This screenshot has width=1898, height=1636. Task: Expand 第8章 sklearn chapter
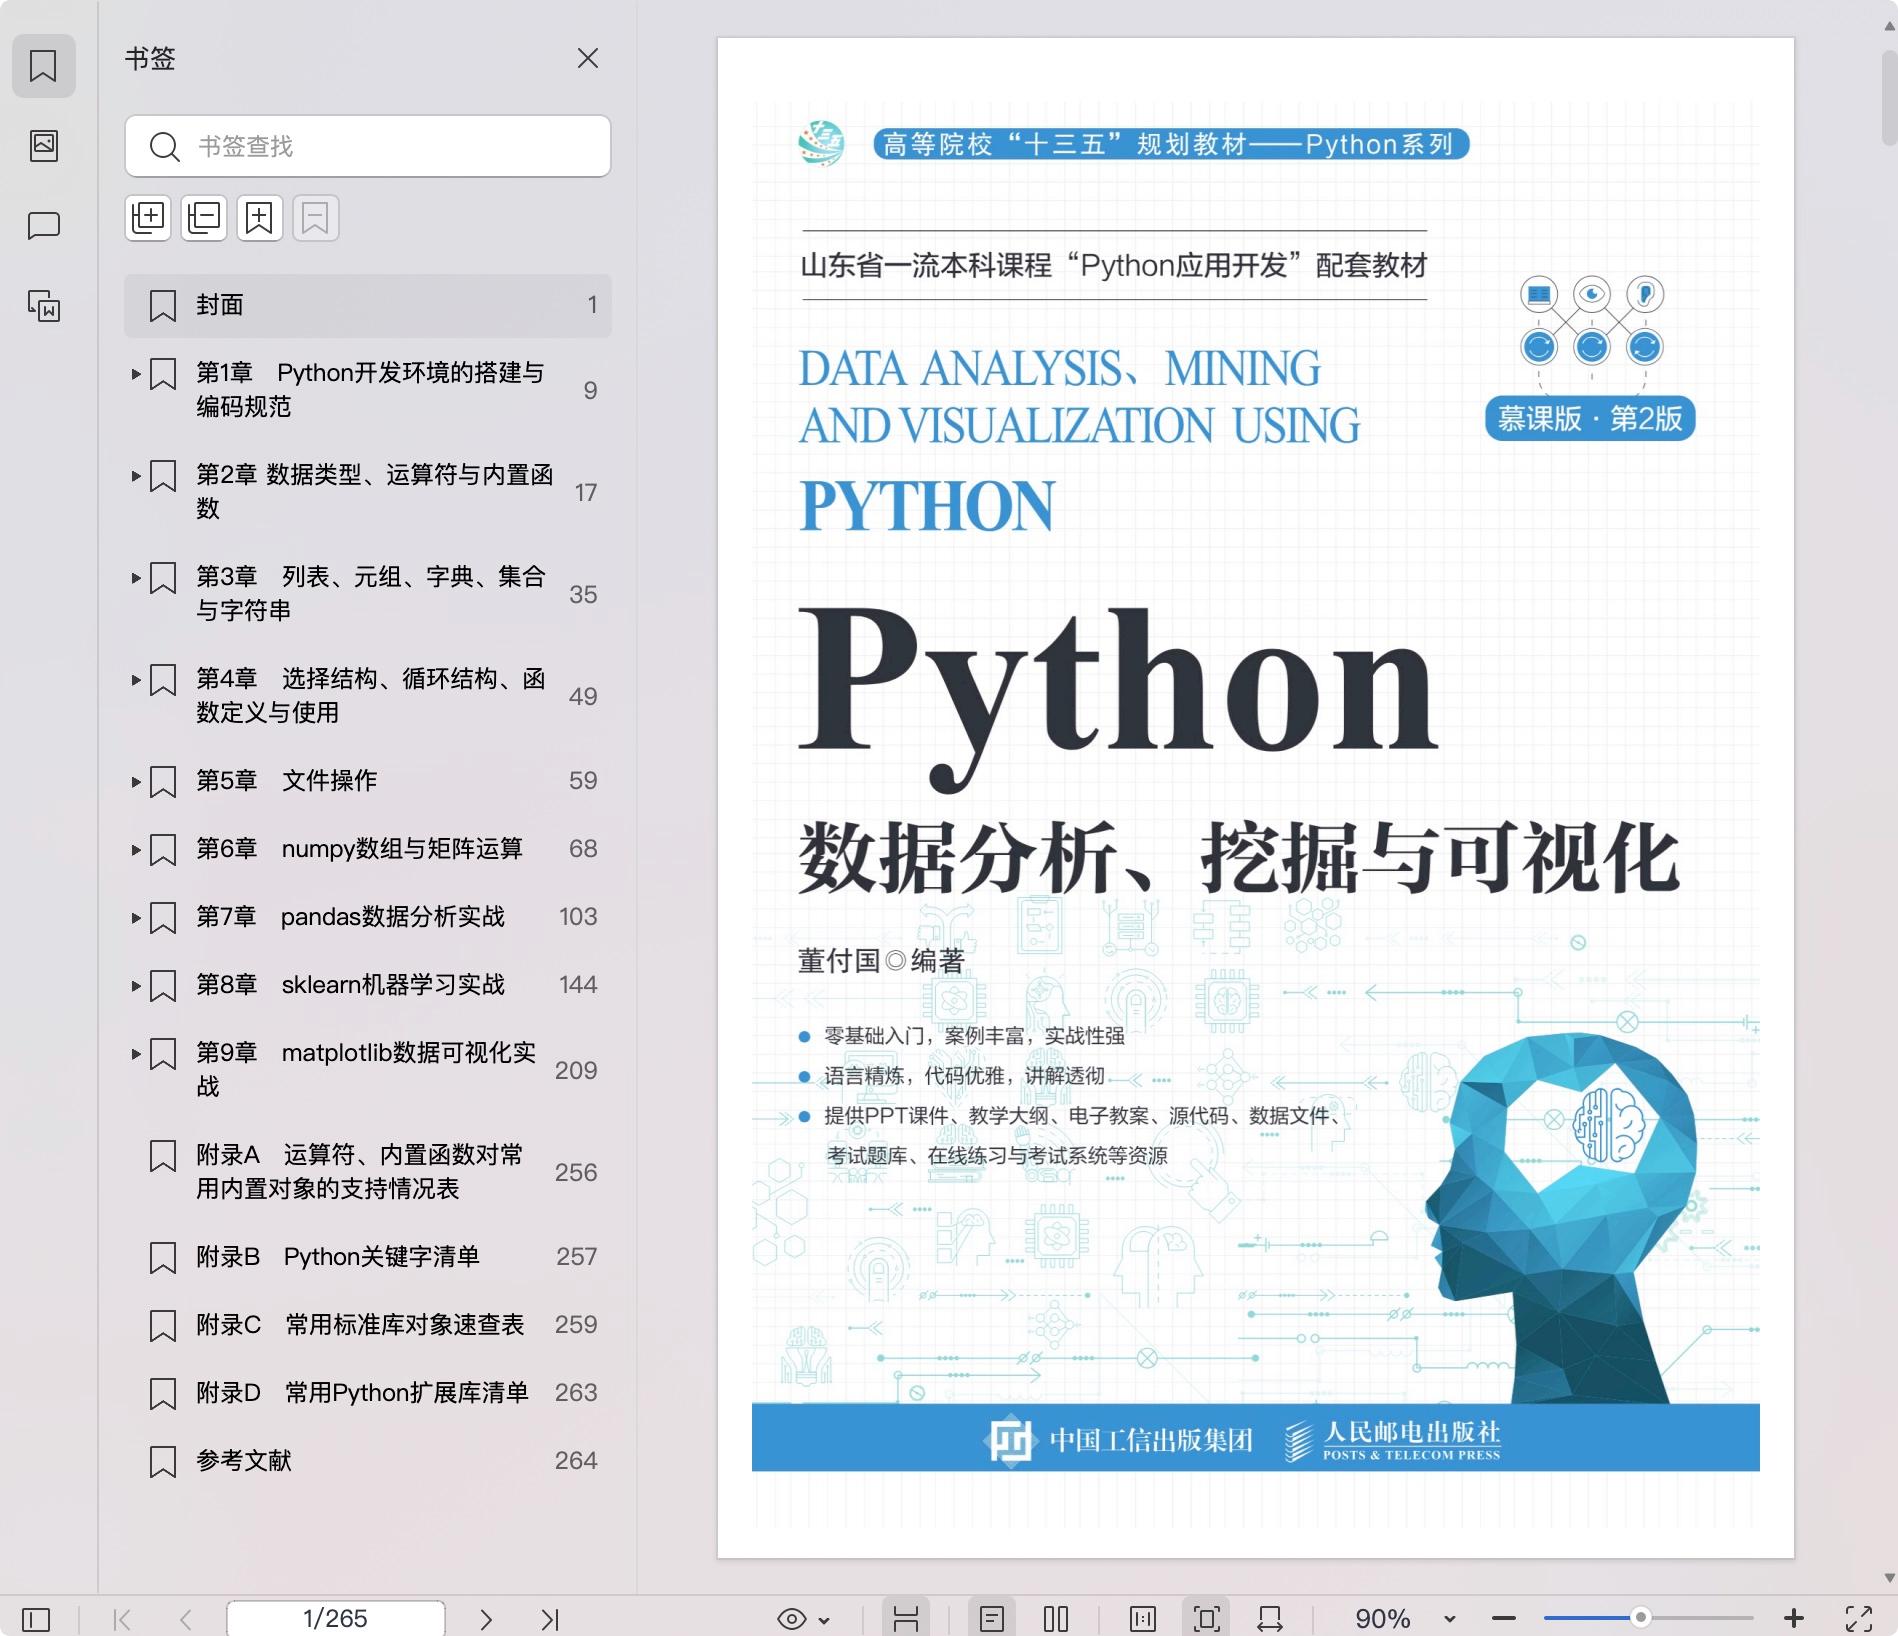pyautogui.click(x=136, y=986)
